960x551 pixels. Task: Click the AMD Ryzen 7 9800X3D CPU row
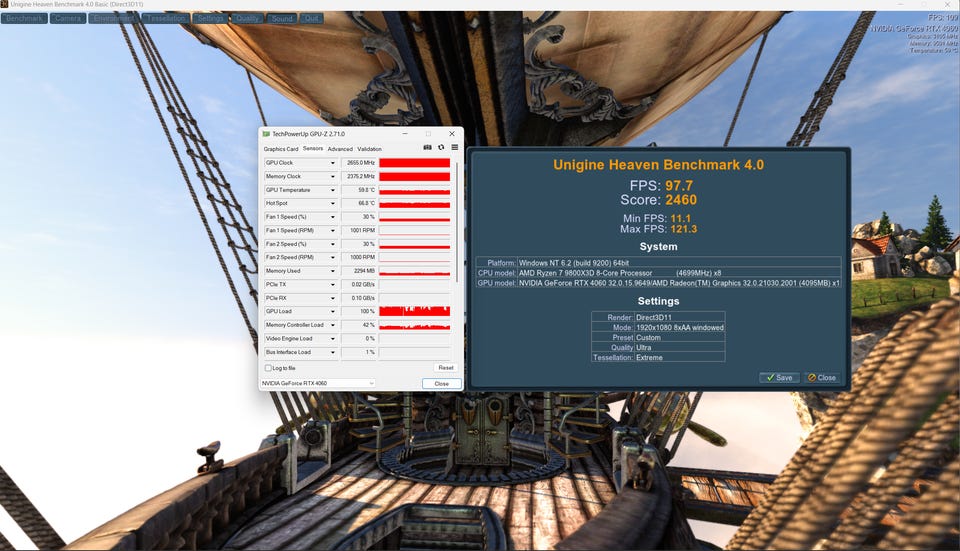tap(658, 273)
